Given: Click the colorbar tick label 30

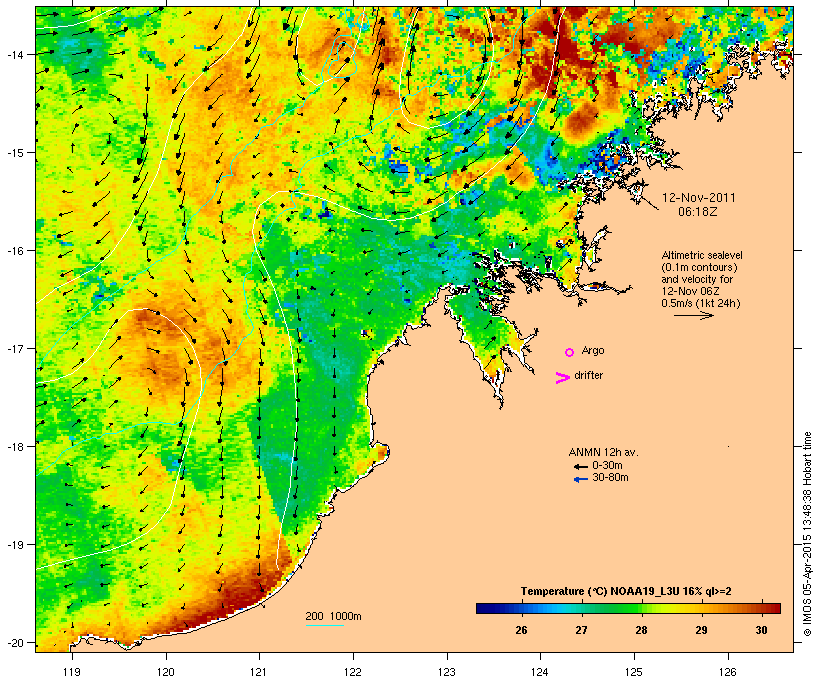Looking at the screenshot, I should (x=761, y=630).
